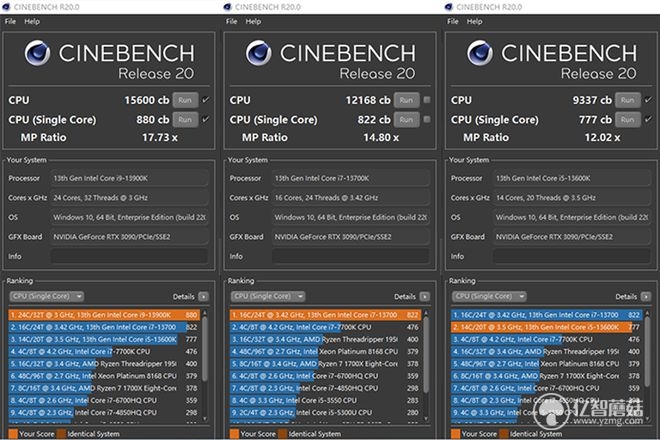Toggle single core checkbox next to 822 cb
The width and height of the screenshot is (660, 440).
pyautogui.click(x=427, y=119)
